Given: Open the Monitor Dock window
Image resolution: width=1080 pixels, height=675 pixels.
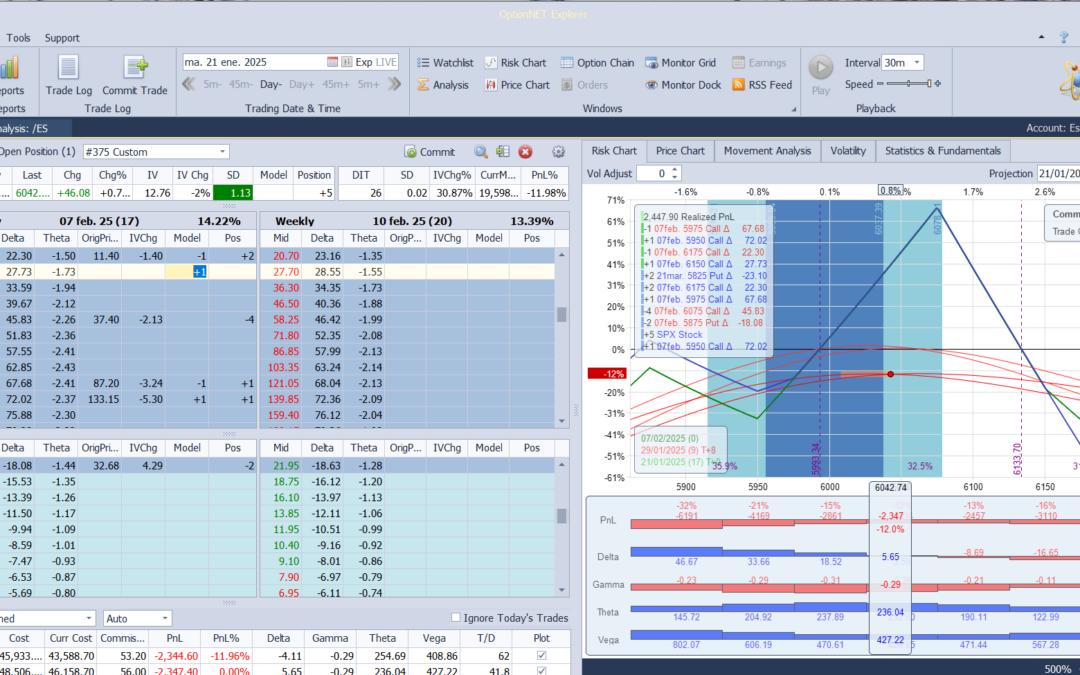Looking at the screenshot, I should [683, 85].
